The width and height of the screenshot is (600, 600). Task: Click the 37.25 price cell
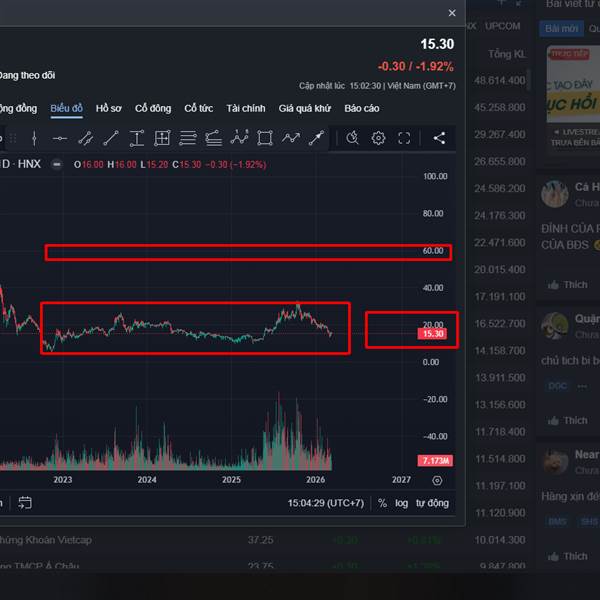pyautogui.click(x=260, y=540)
